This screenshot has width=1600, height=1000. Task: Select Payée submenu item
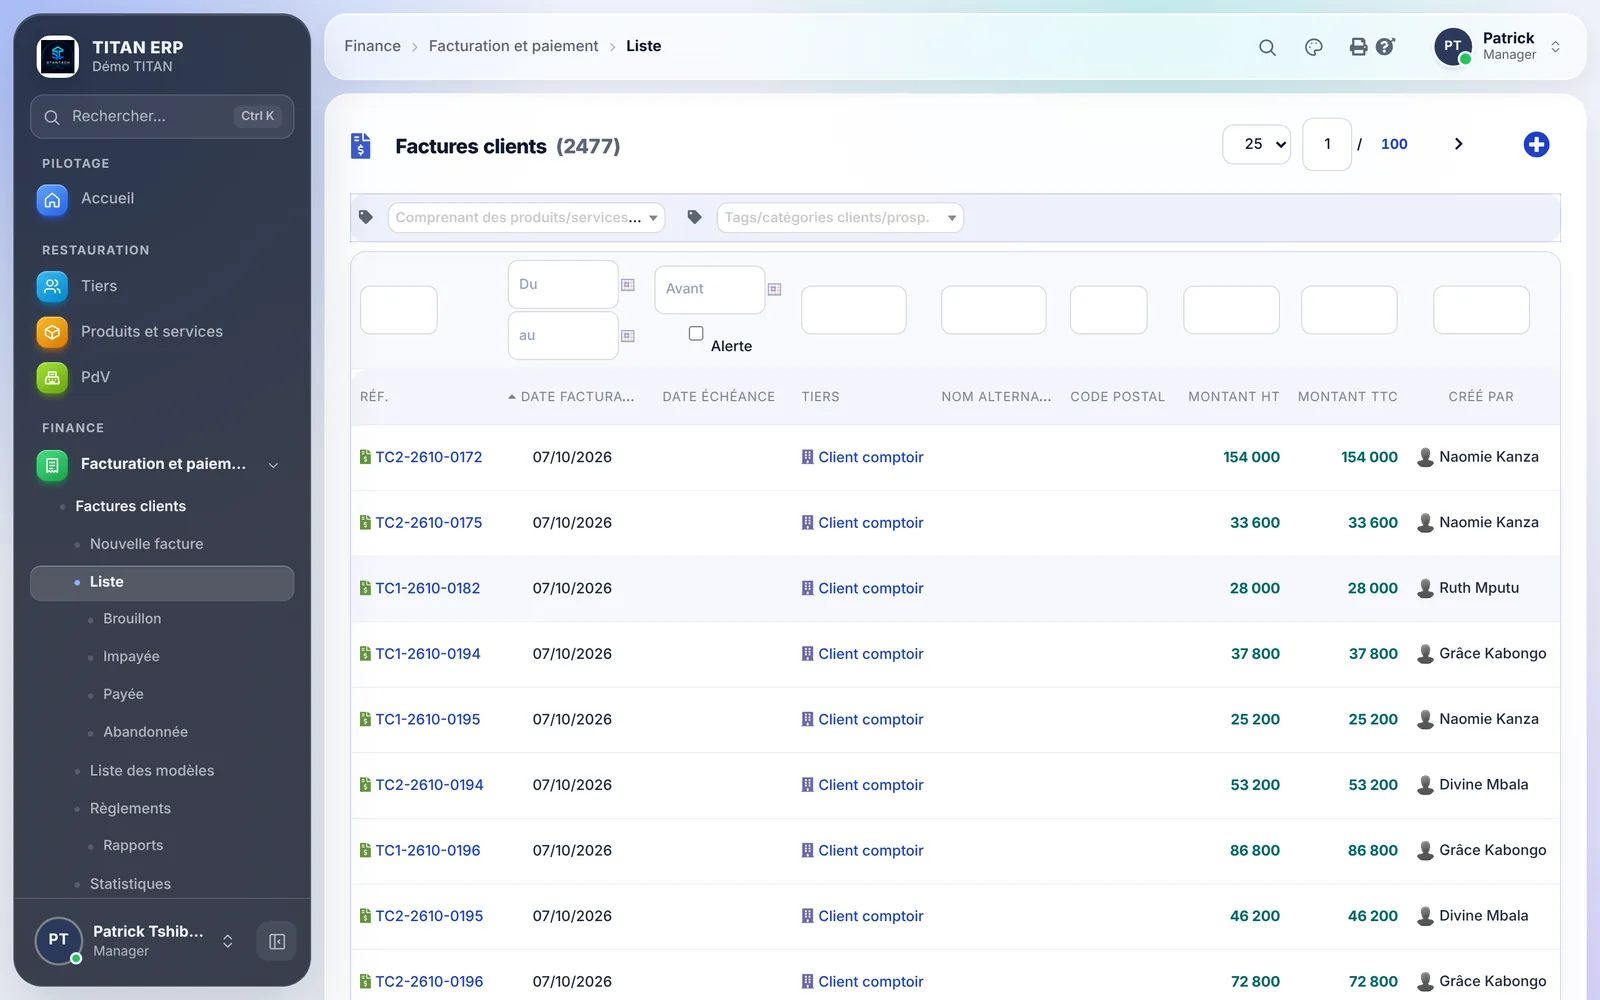pyautogui.click(x=123, y=694)
